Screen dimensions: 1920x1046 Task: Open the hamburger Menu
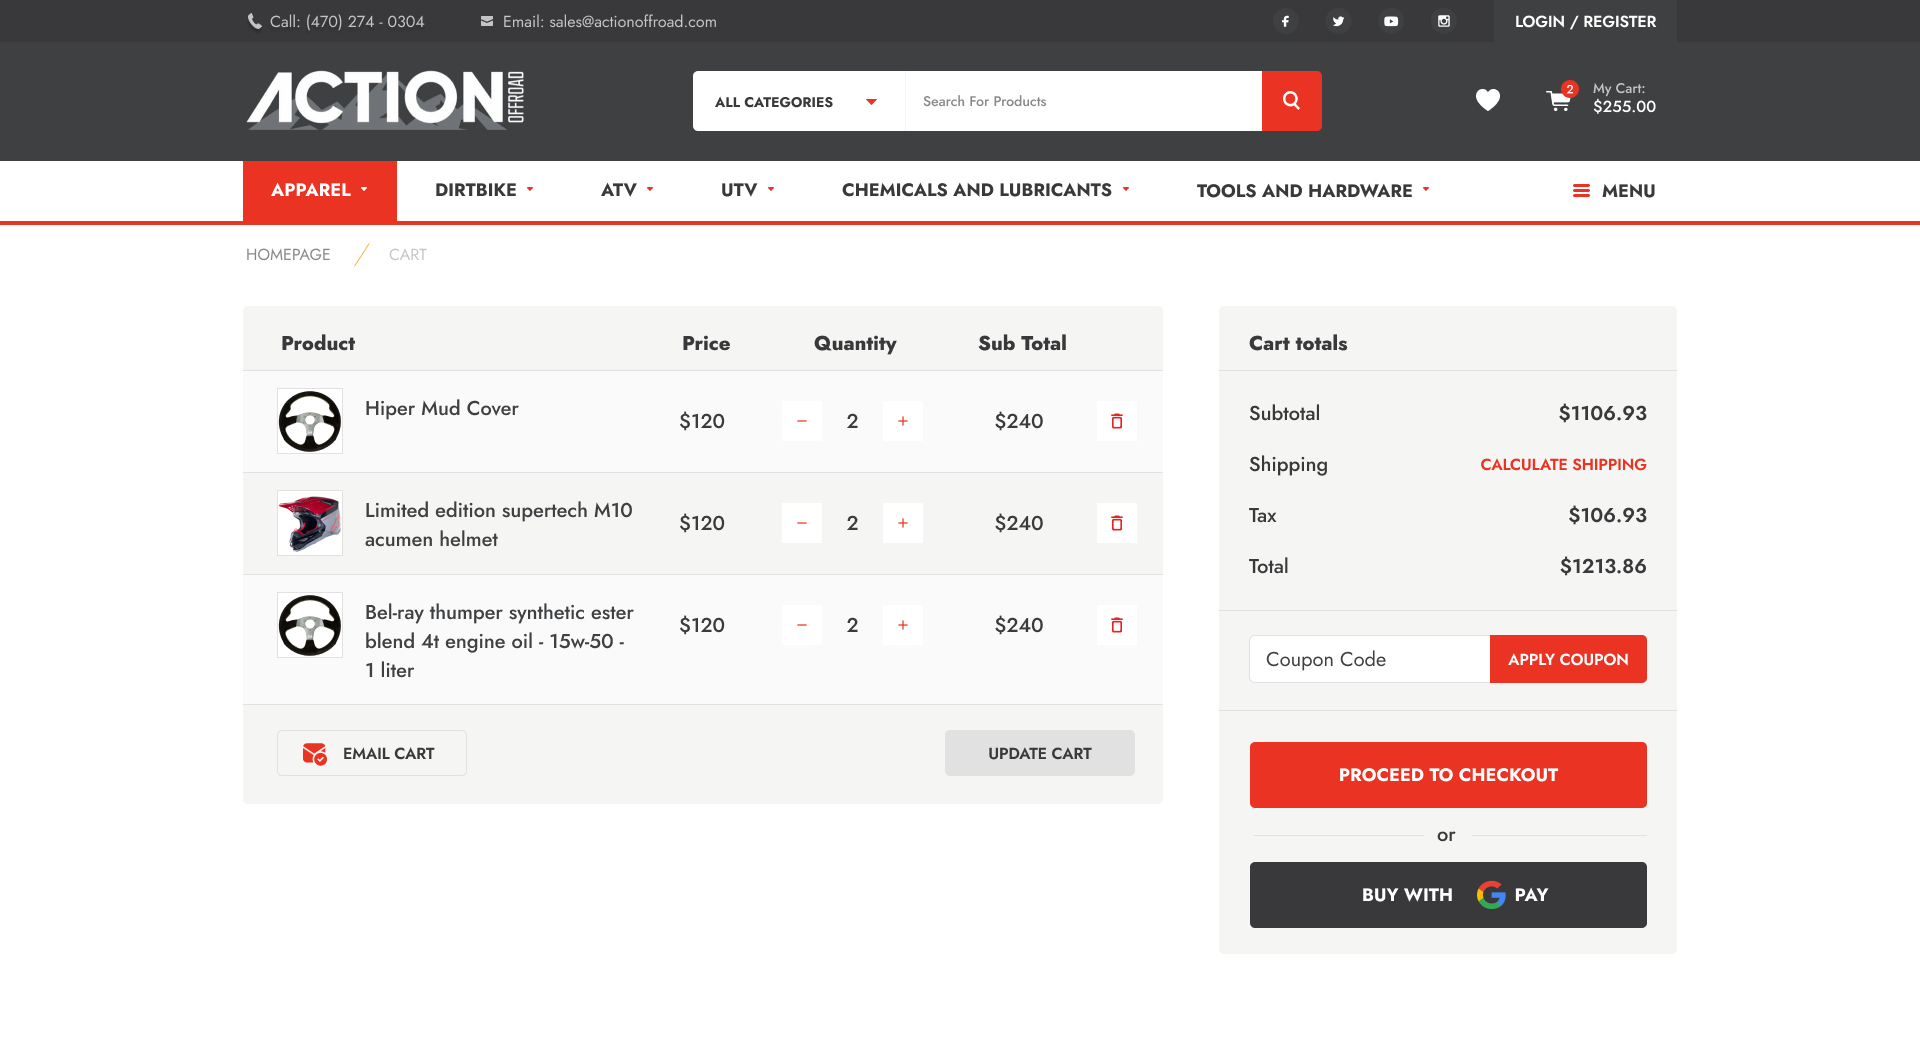[1613, 191]
